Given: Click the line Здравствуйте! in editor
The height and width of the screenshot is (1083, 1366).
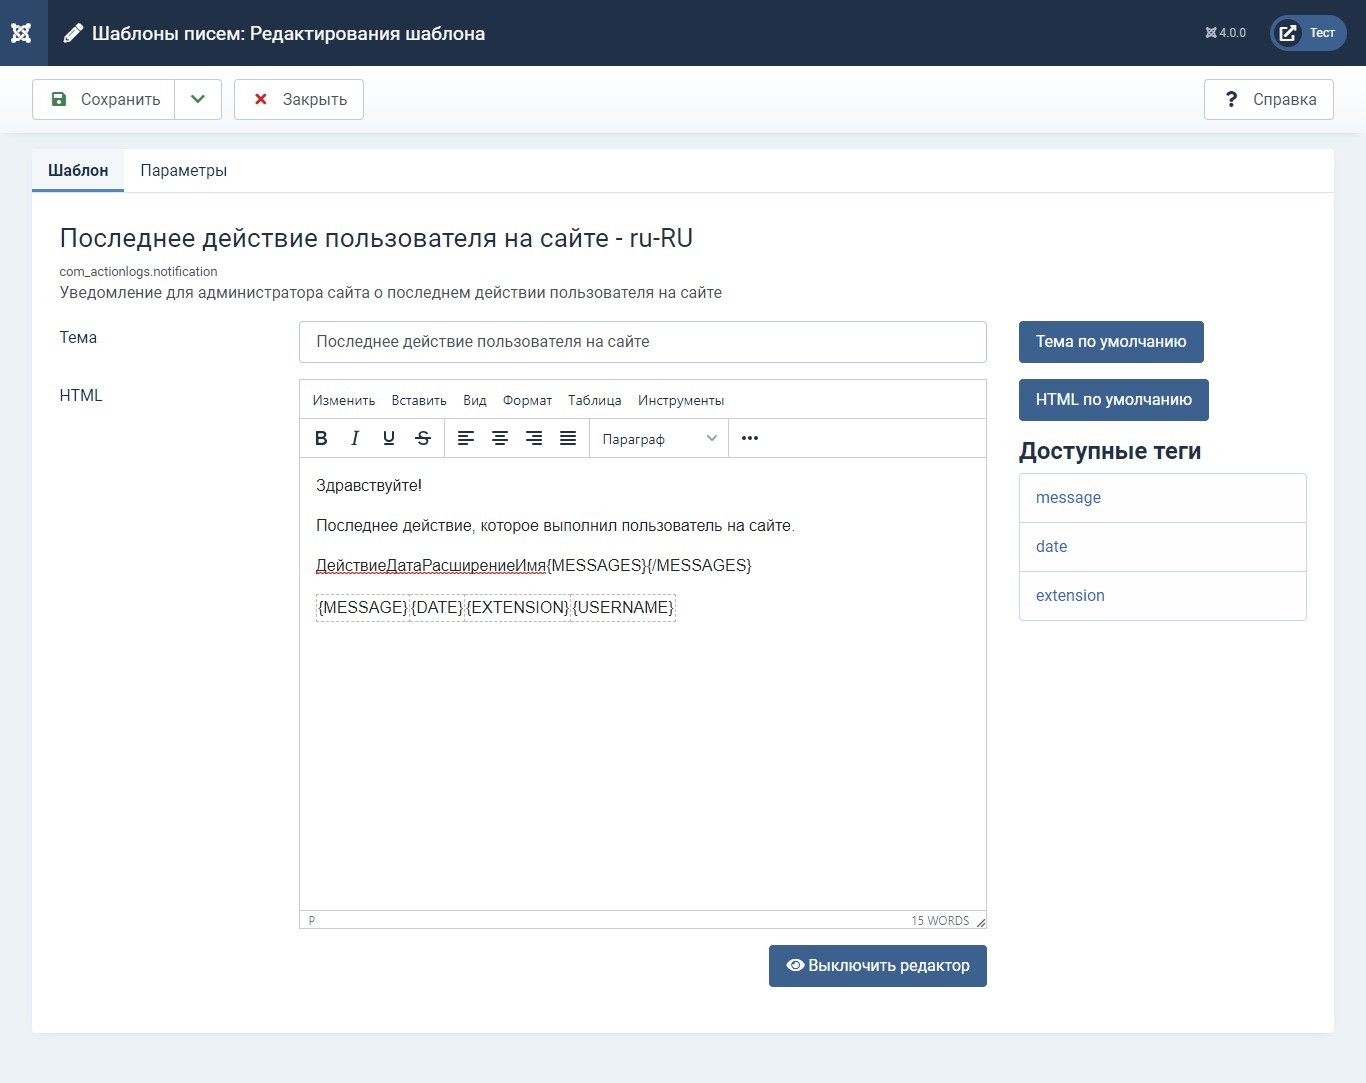Looking at the screenshot, I should pyautogui.click(x=369, y=485).
